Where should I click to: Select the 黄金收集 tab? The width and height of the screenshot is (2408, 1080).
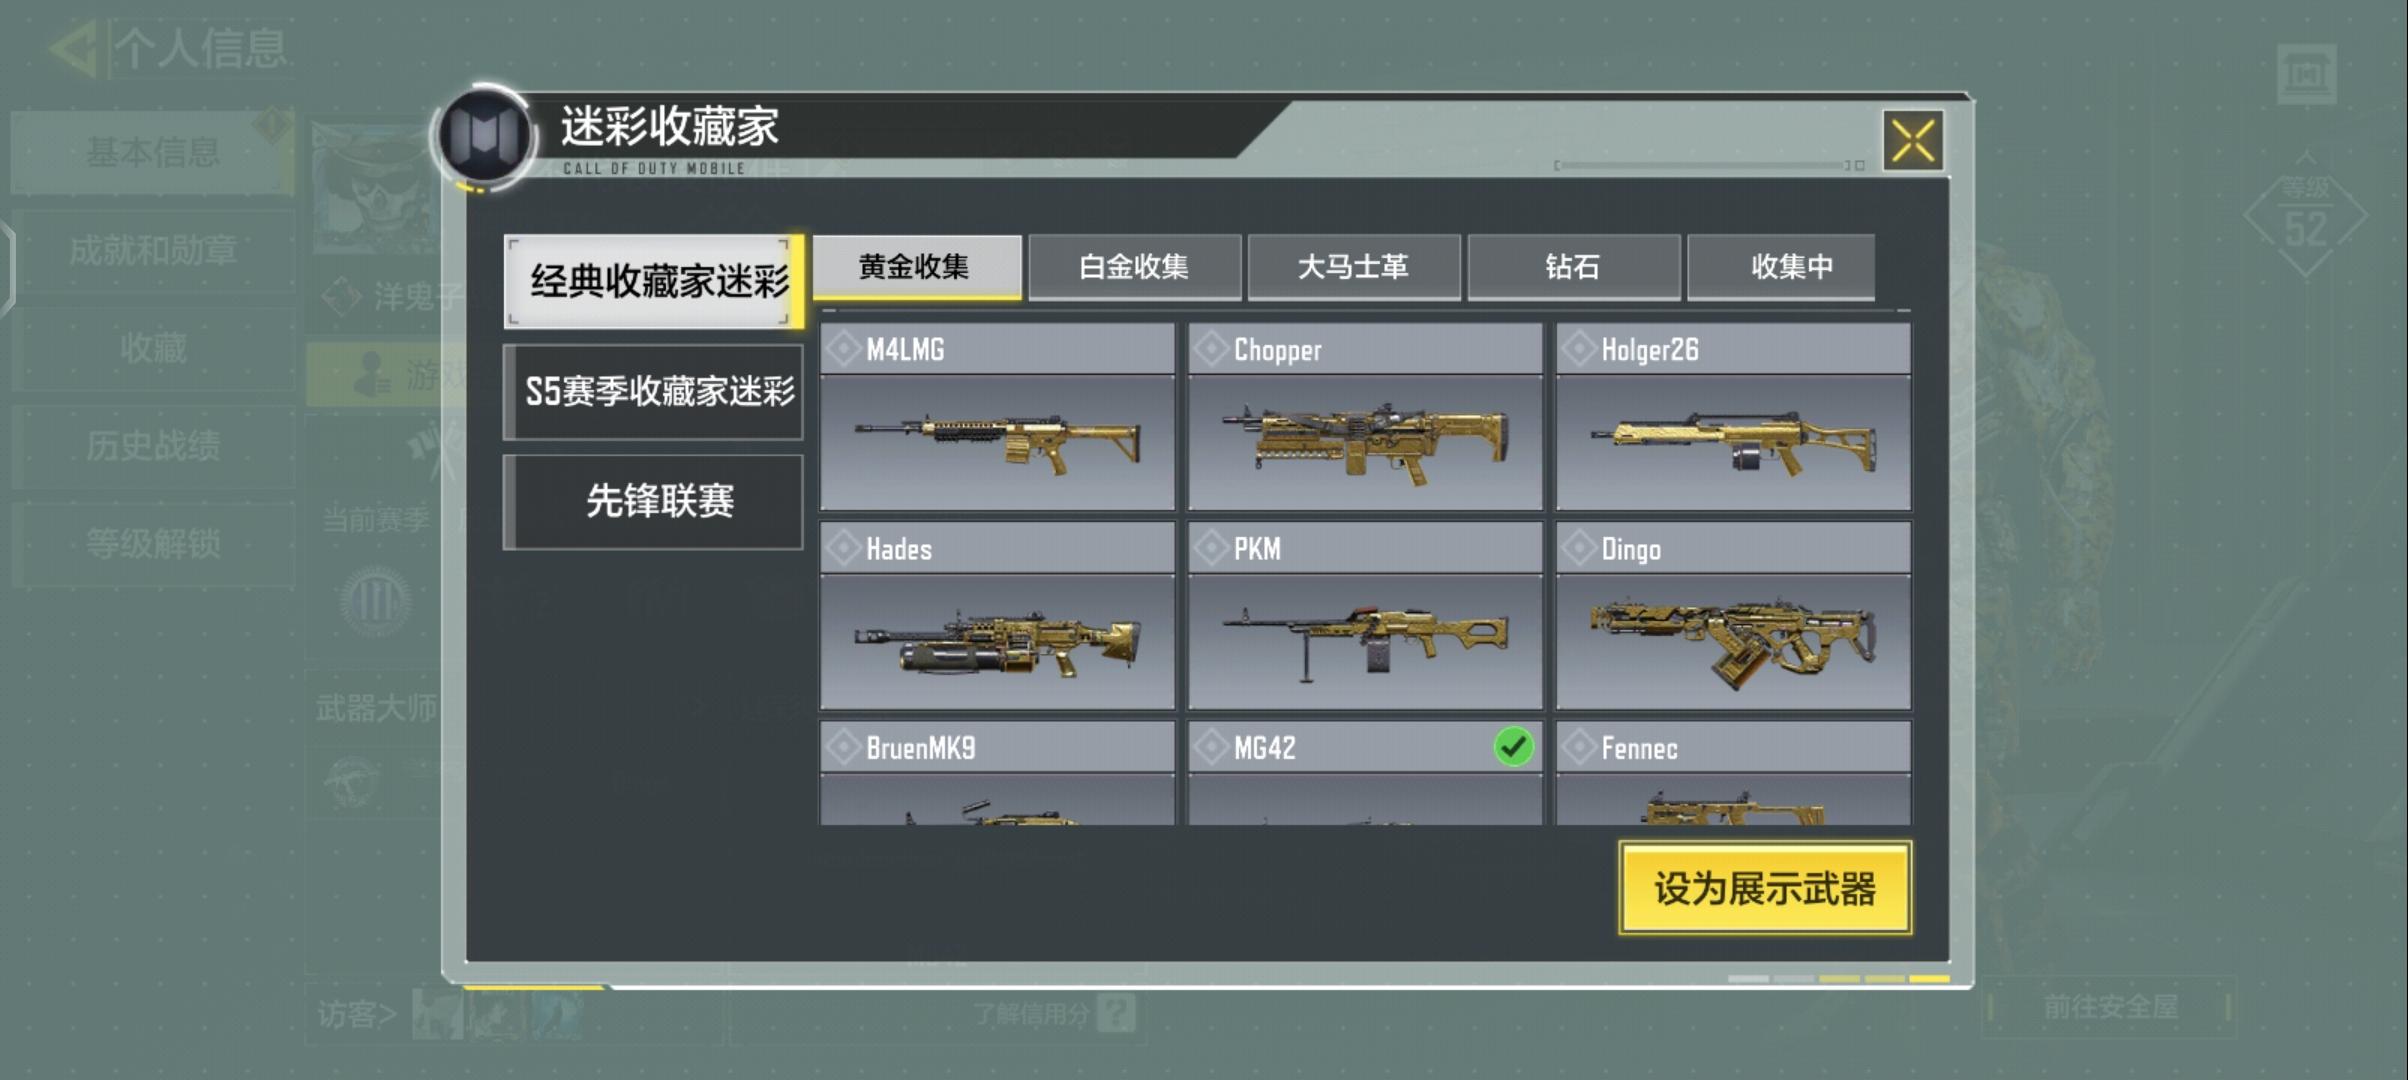pos(917,267)
